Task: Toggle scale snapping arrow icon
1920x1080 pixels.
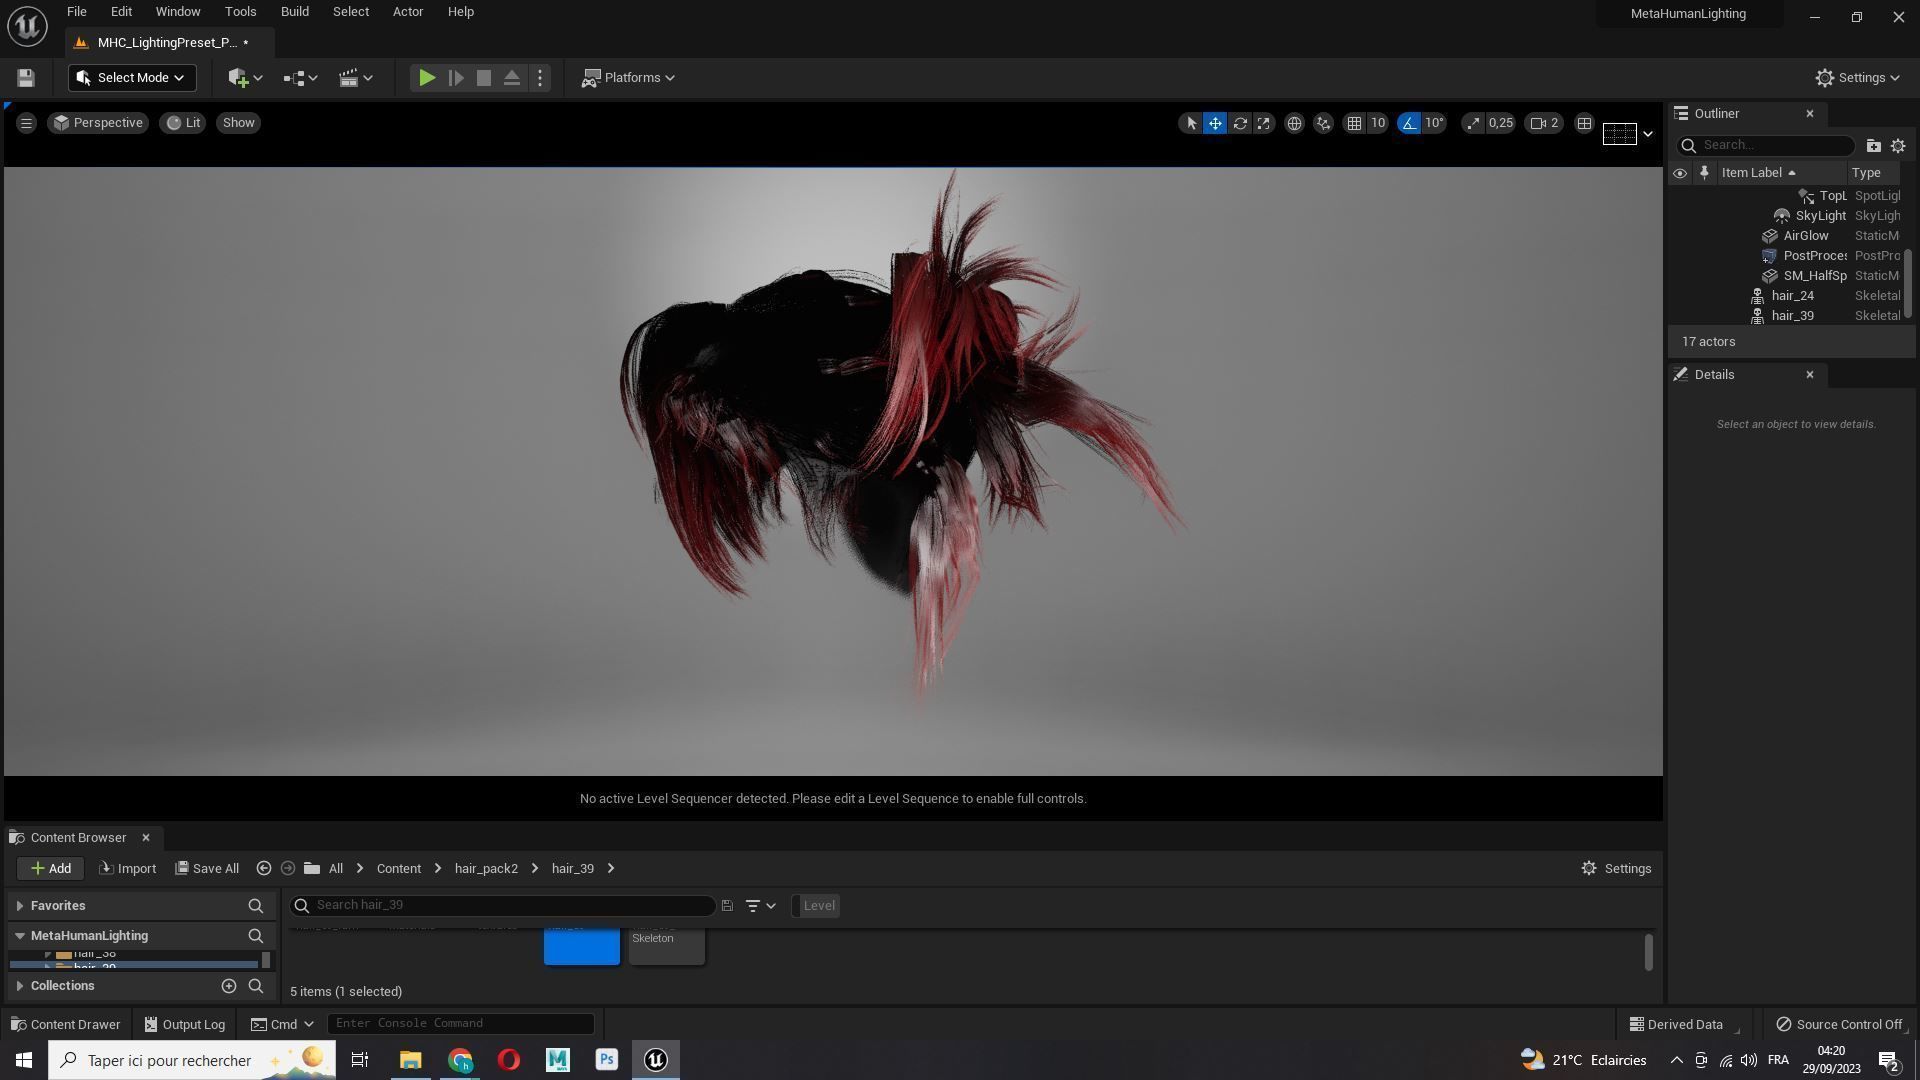Action: (1473, 123)
